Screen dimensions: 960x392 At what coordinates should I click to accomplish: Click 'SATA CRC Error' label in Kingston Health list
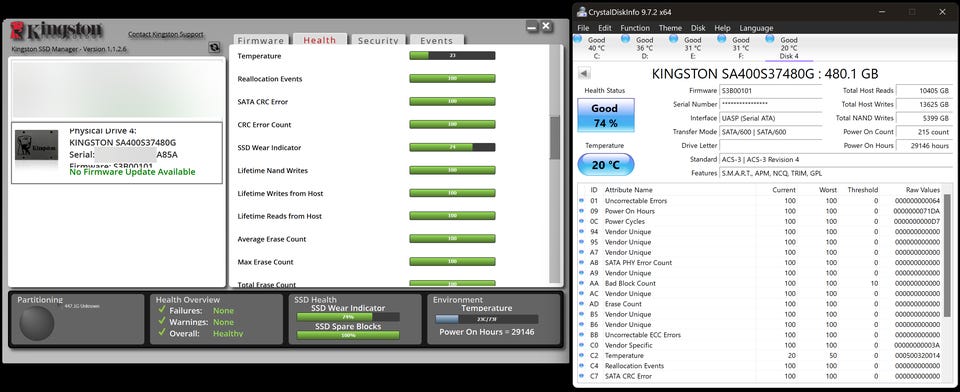(263, 102)
